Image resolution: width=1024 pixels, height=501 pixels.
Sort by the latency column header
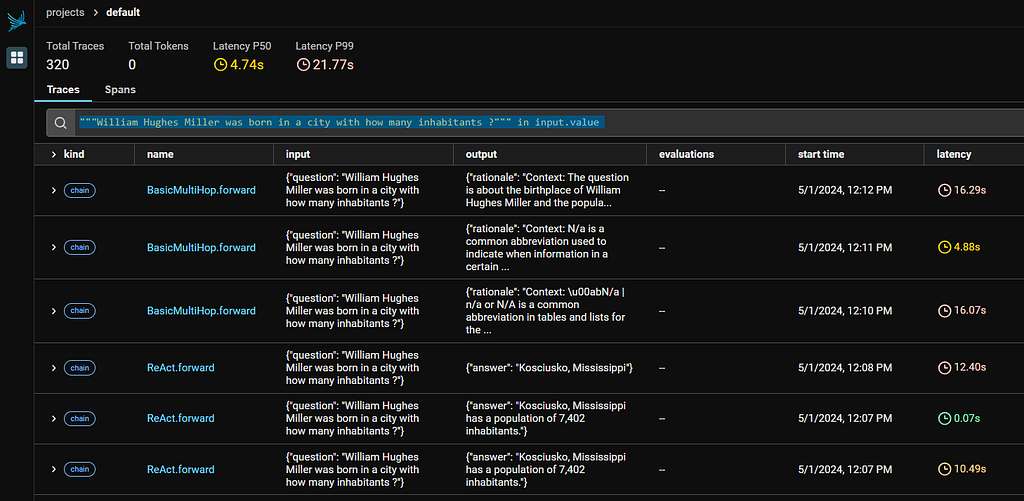coord(953,155)
